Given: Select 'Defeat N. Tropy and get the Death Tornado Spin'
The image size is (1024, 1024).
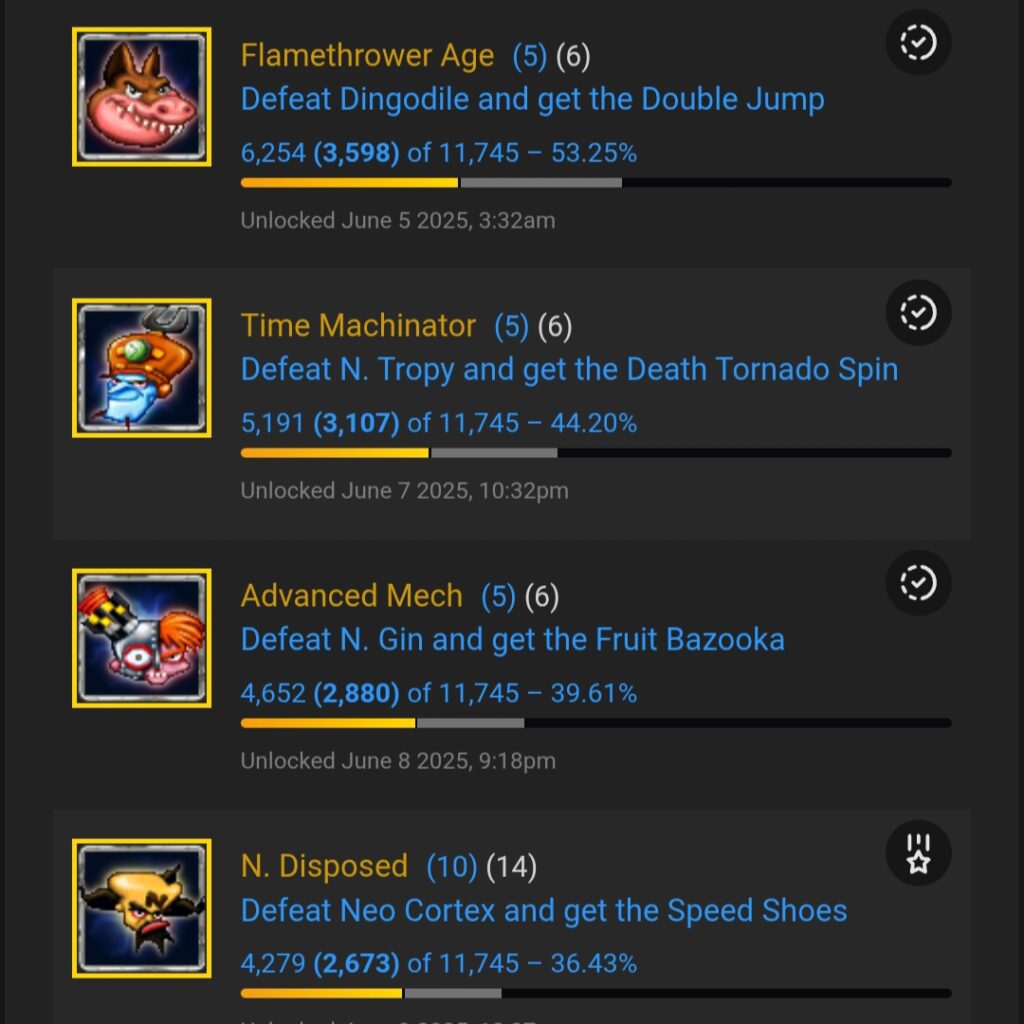Looking at the screenshot, I should [569, 370].
